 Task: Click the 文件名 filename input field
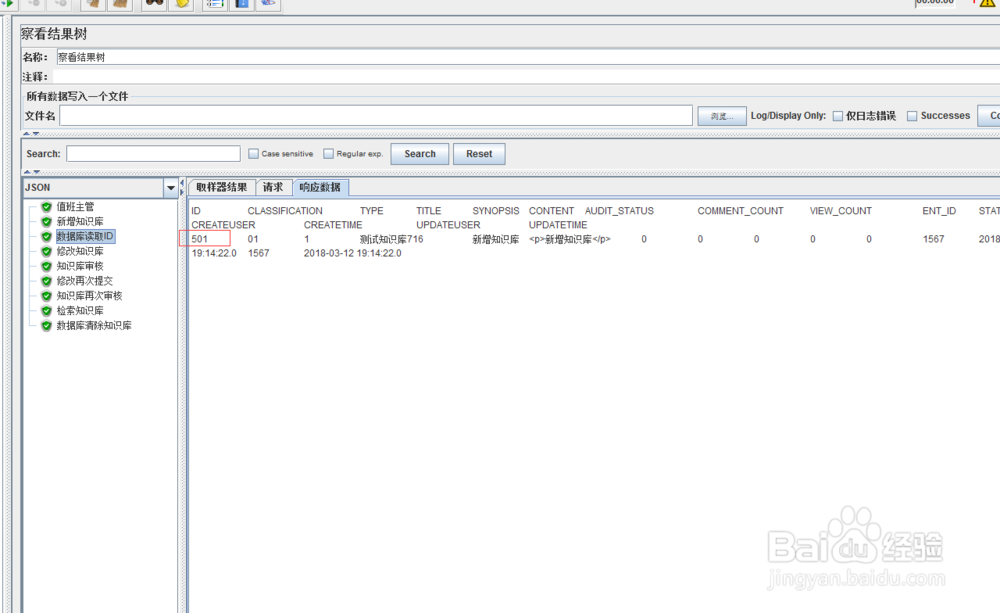(376, 115)
